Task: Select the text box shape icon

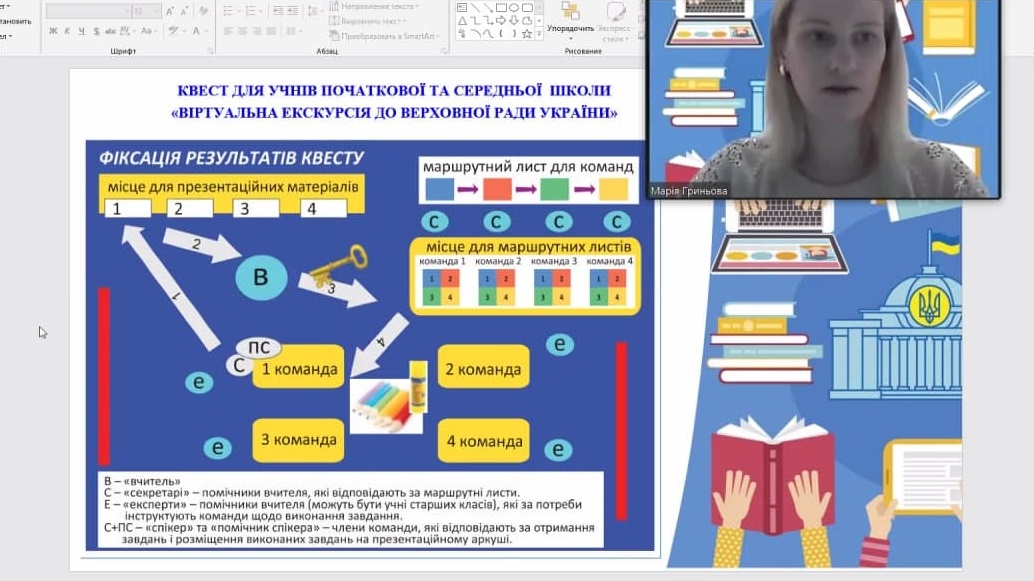Action: pos(462,6)
